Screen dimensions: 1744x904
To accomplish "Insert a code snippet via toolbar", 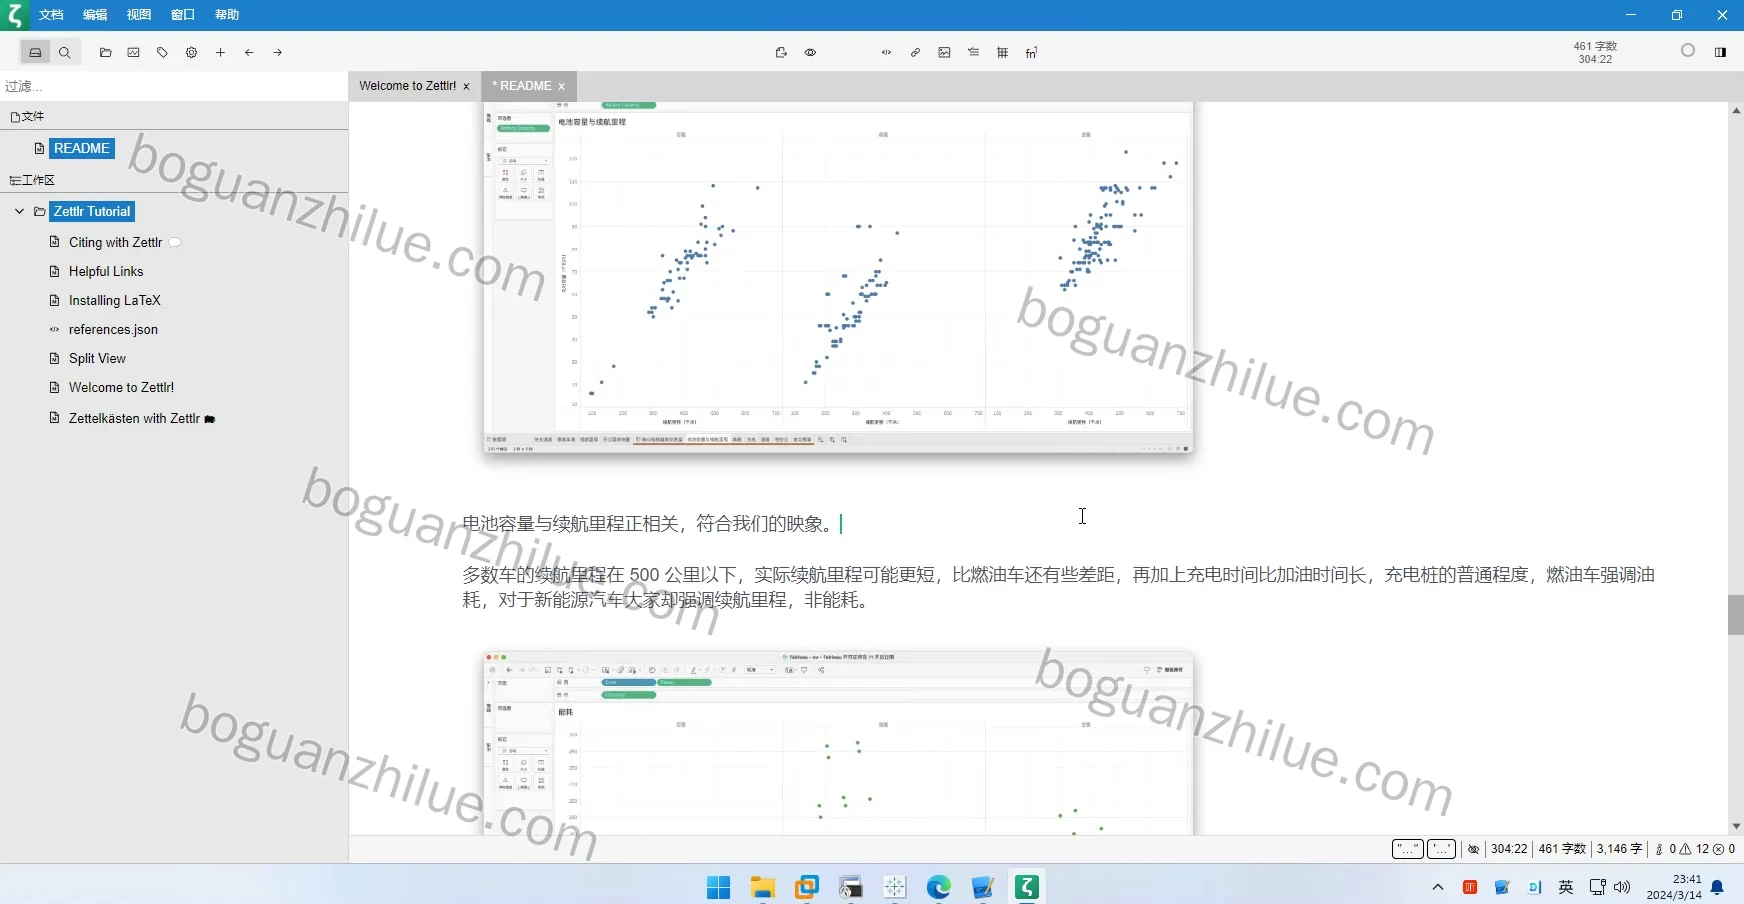I will point(886,52).
